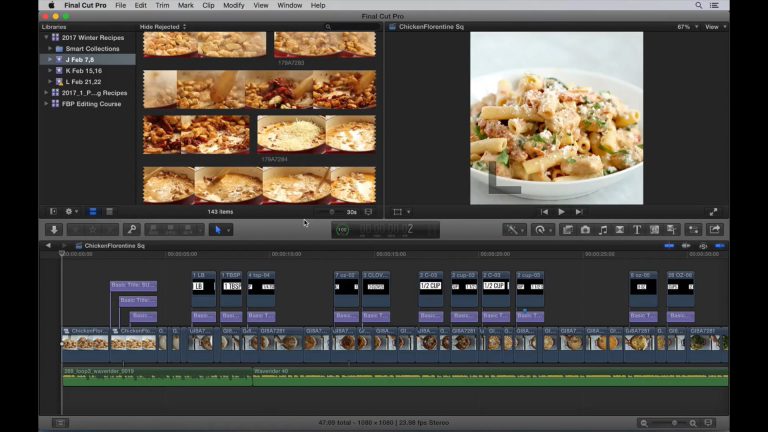Open the Spotlight search magnifier
768x432 pixels.
click(699, 5)
